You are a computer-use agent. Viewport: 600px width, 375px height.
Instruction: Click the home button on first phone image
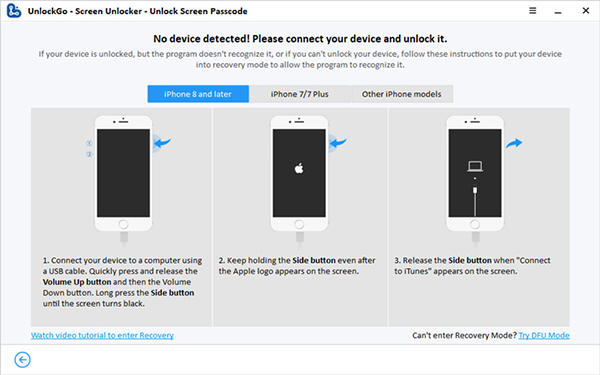(123, 224)
